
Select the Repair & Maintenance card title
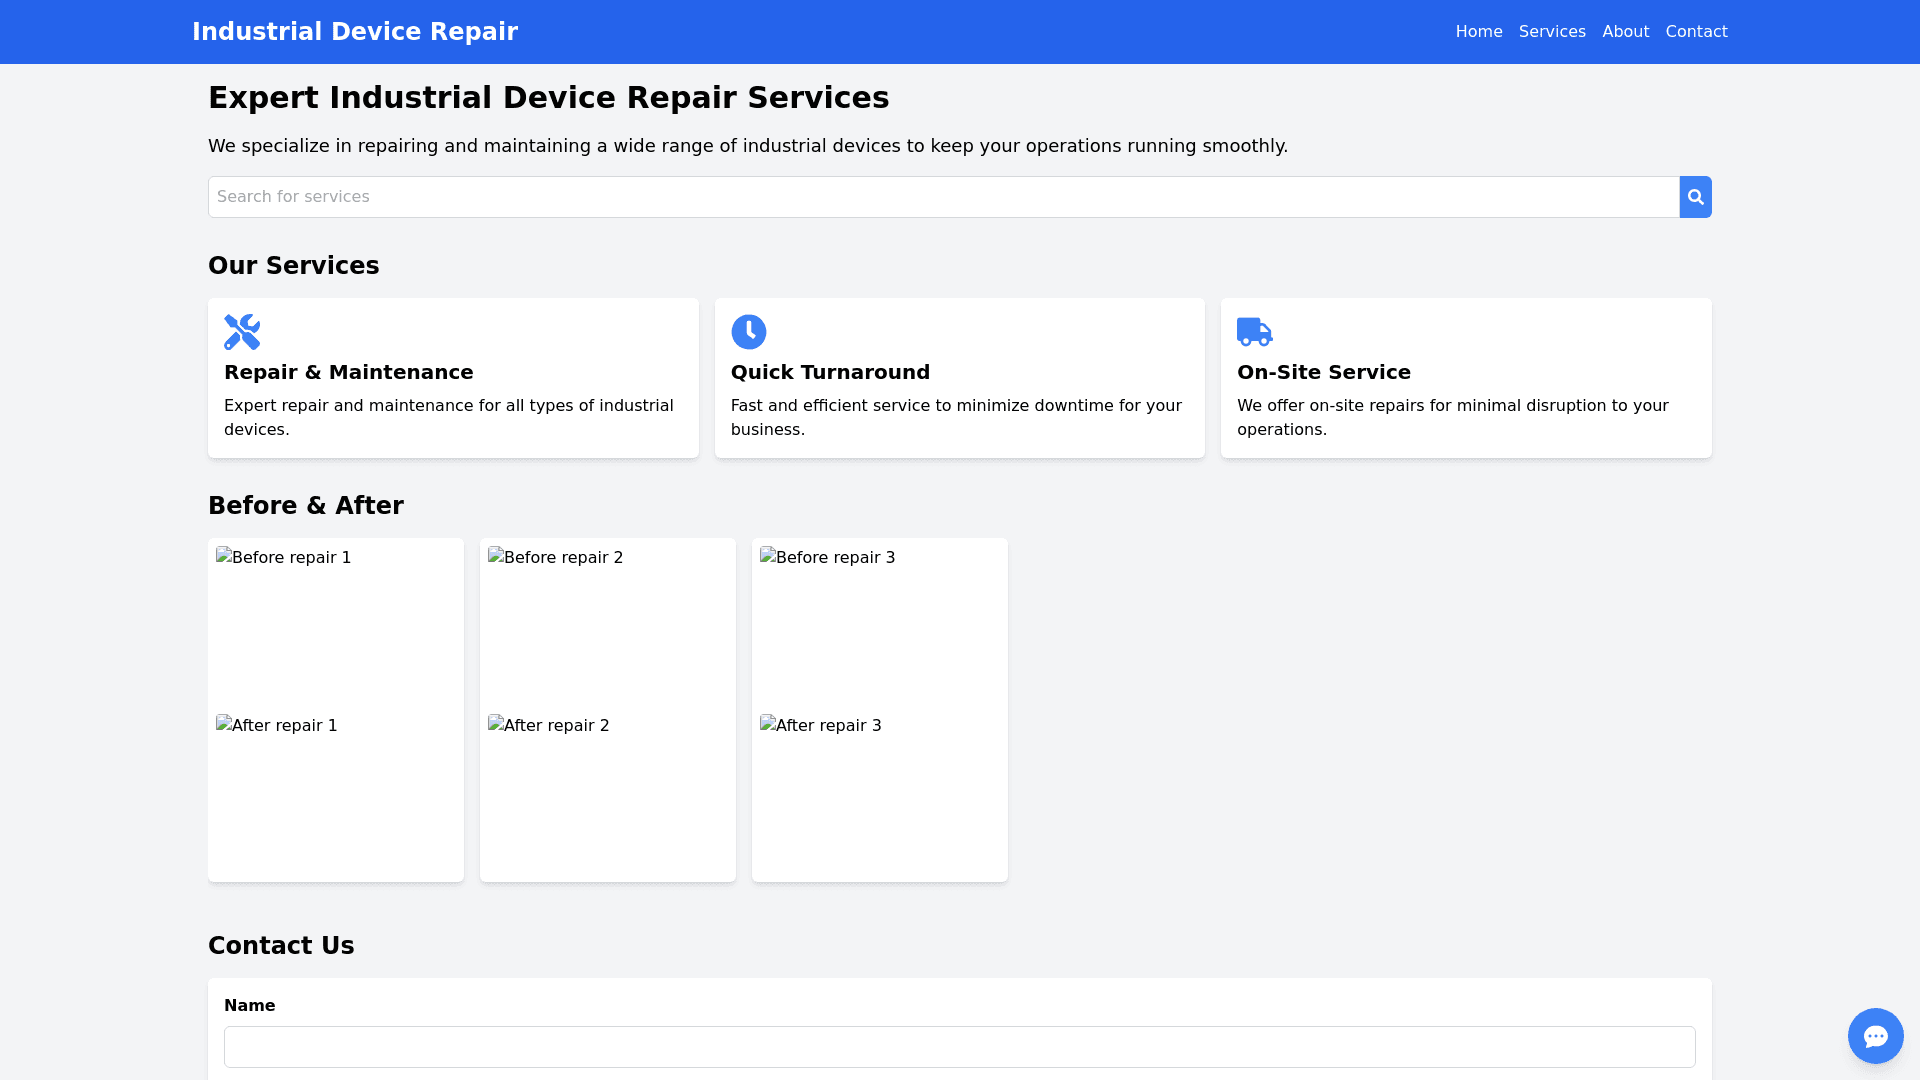pyautogui.click(x=348, y=372)
